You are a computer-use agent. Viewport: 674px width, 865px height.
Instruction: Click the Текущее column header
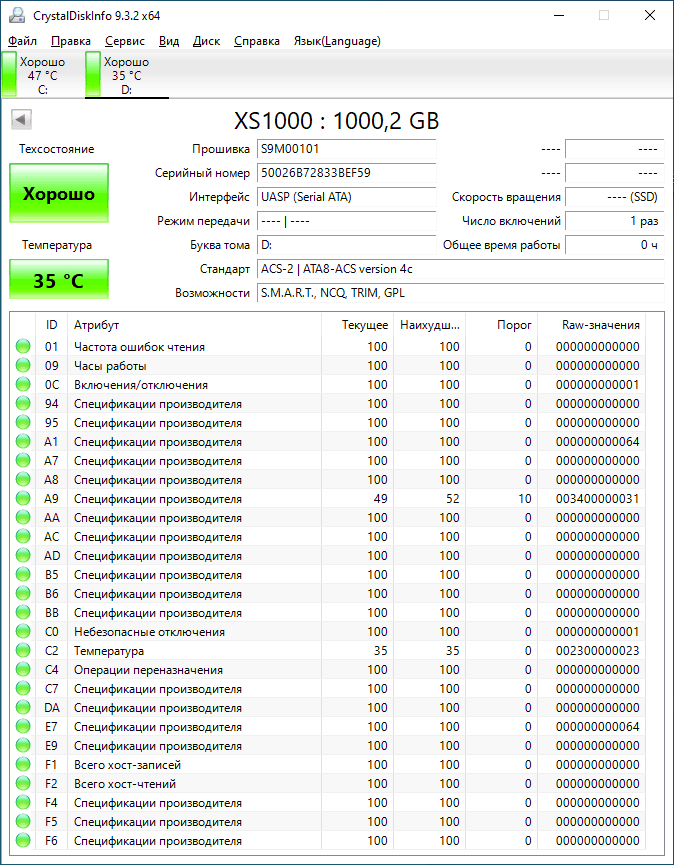[x=357, y=325]
